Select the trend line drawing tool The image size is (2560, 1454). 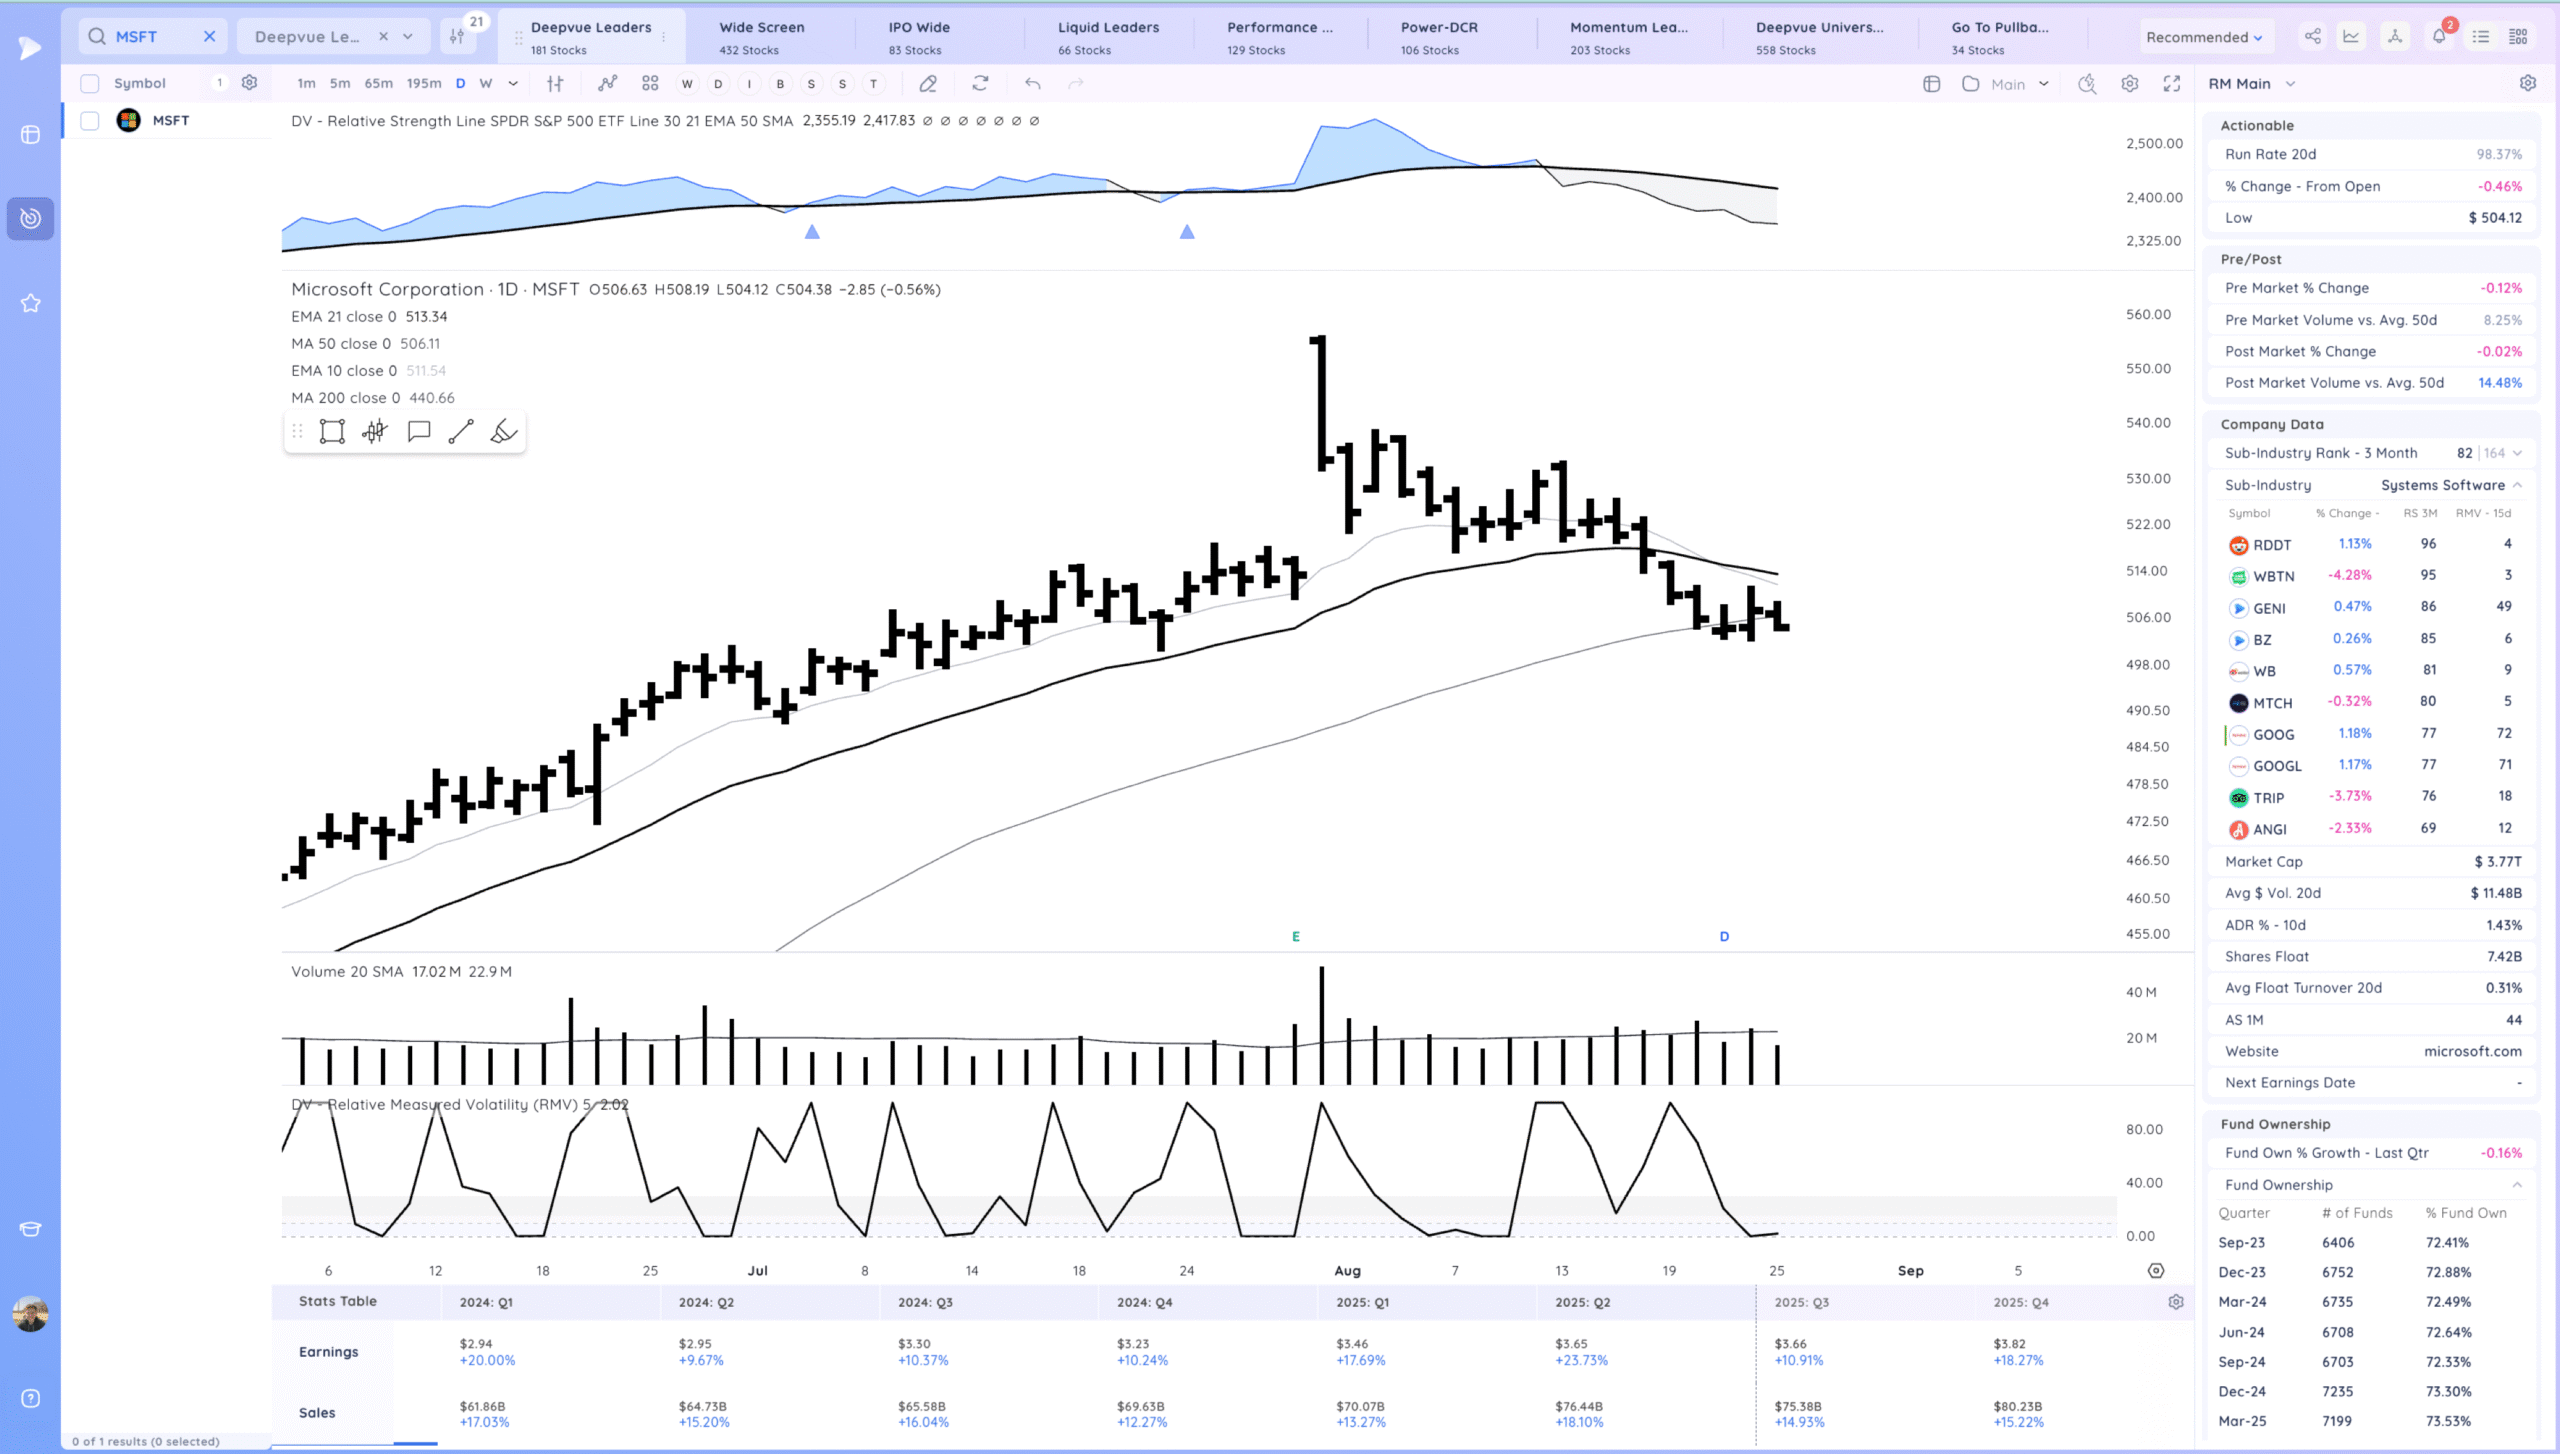461,432
